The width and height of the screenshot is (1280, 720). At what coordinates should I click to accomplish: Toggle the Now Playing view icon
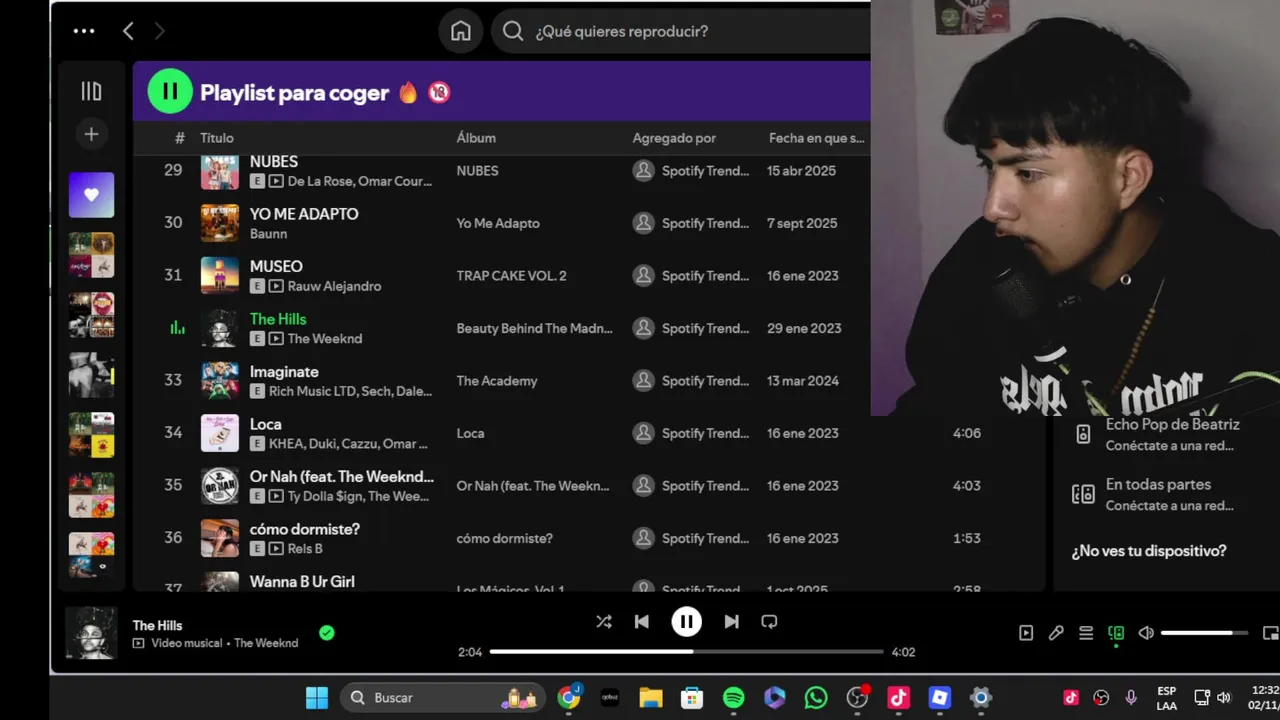[1026, 633]
